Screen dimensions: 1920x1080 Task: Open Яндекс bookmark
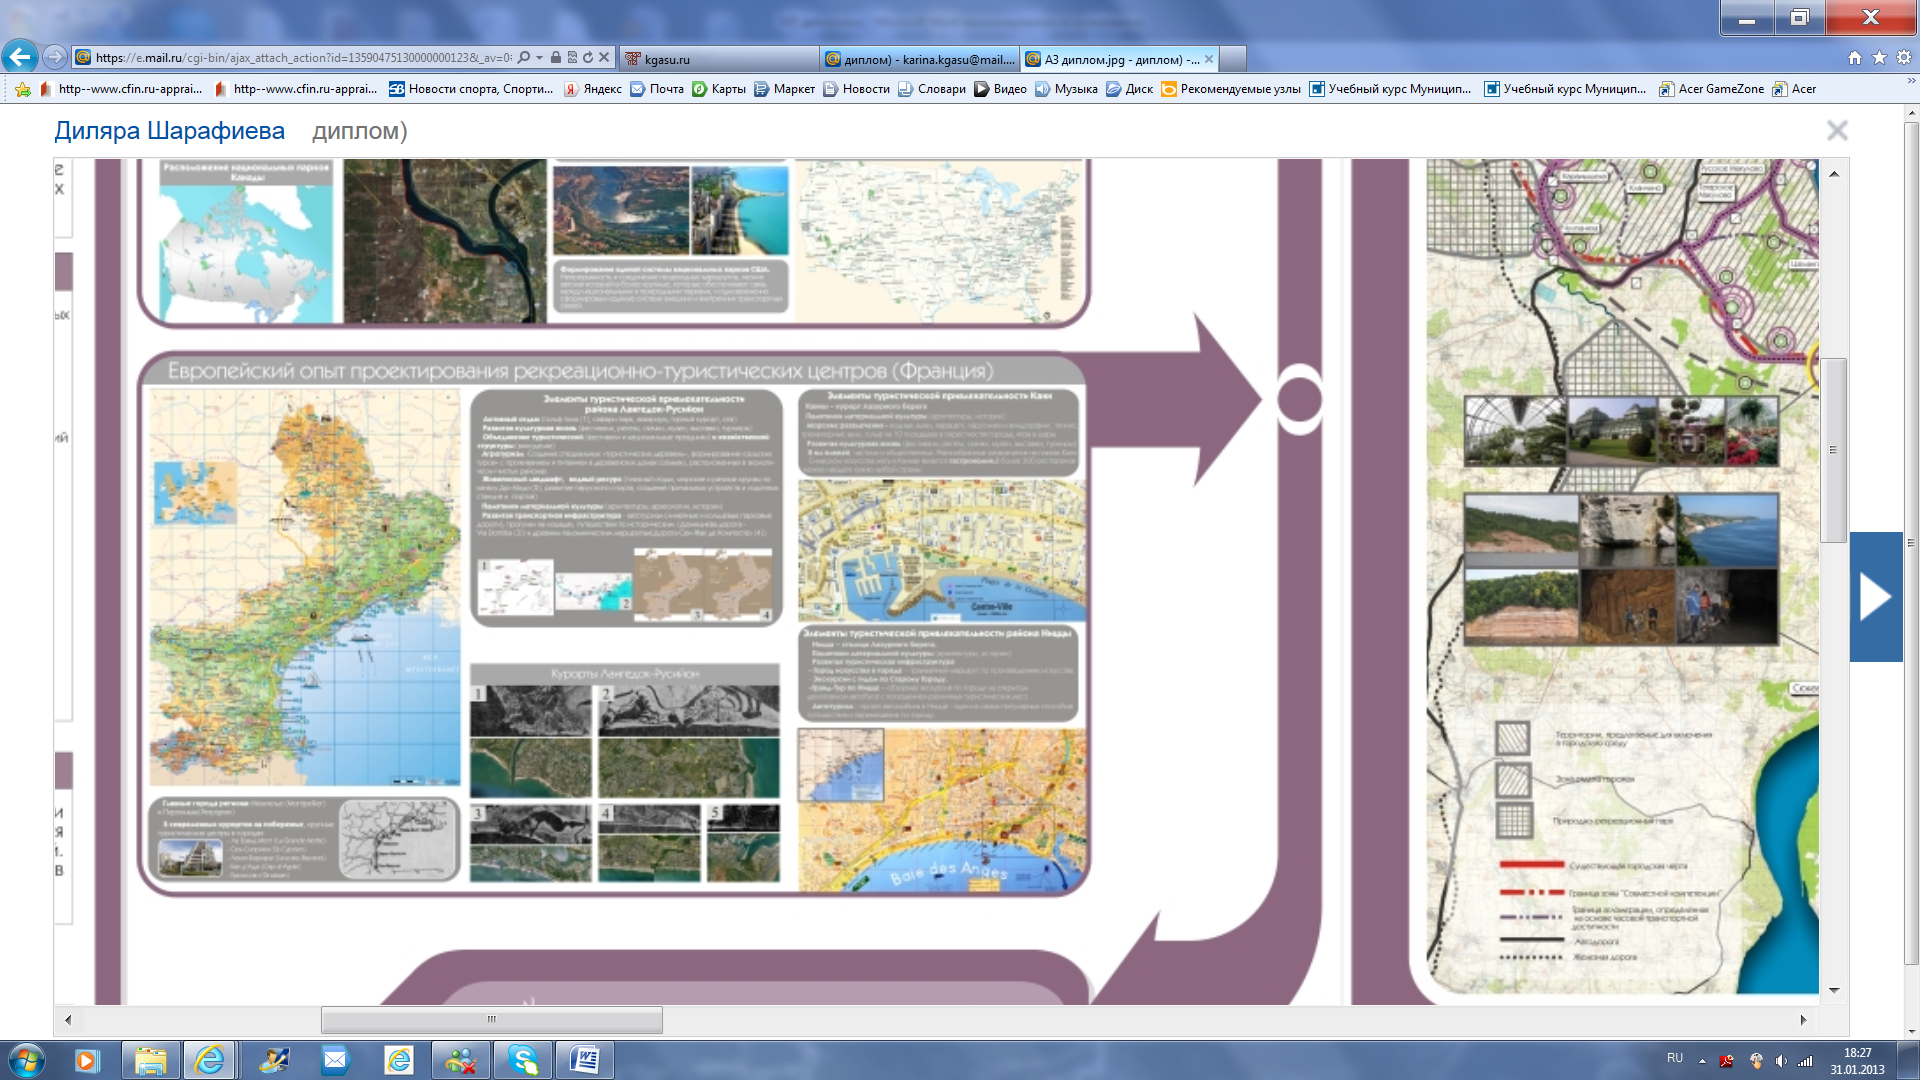(x=593, y=89)
